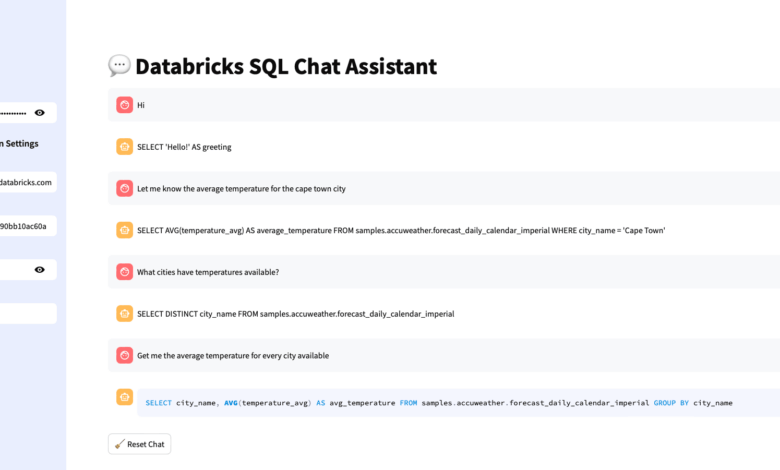Click the chat bubble icon beside the title
Viewport: 780px width, 470px height.
pos(119,66)
